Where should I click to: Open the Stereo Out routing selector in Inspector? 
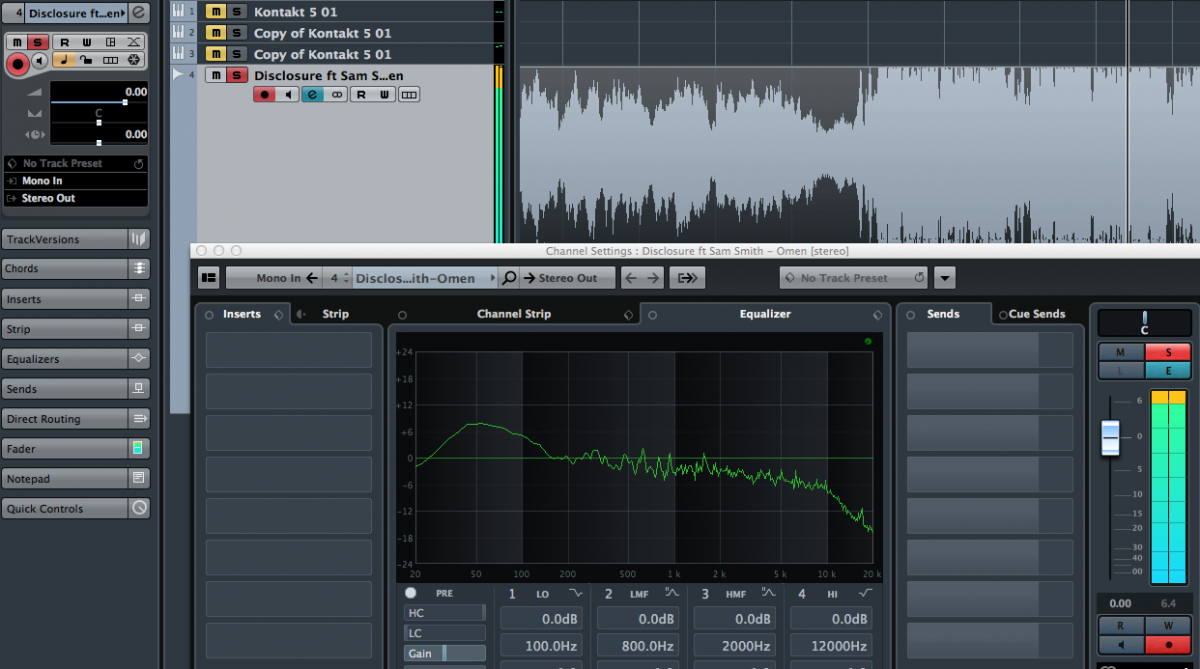(75, 198)
